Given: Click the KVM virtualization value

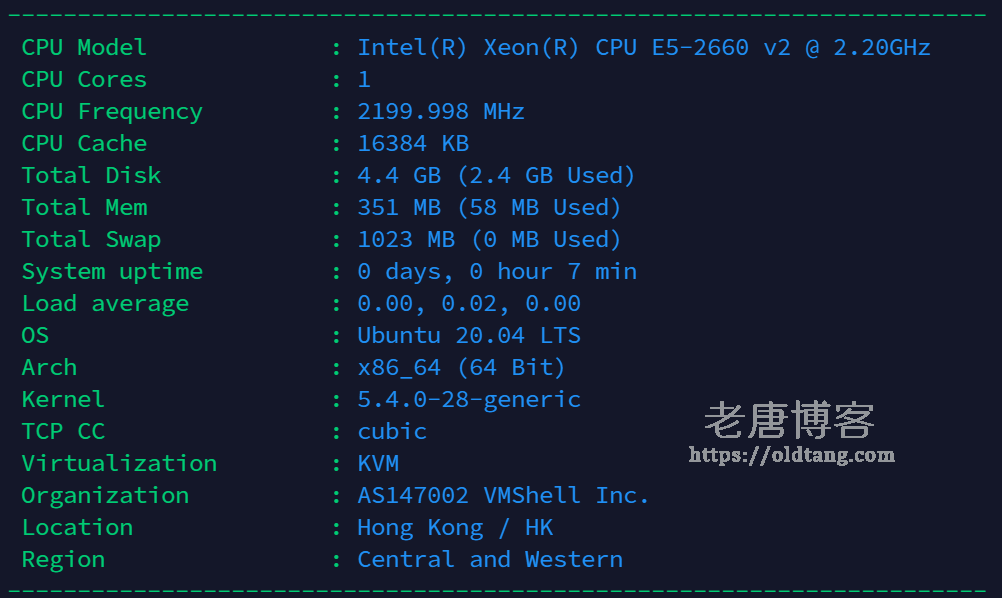Looking at the screenshot, I should (x=378, y=463).
